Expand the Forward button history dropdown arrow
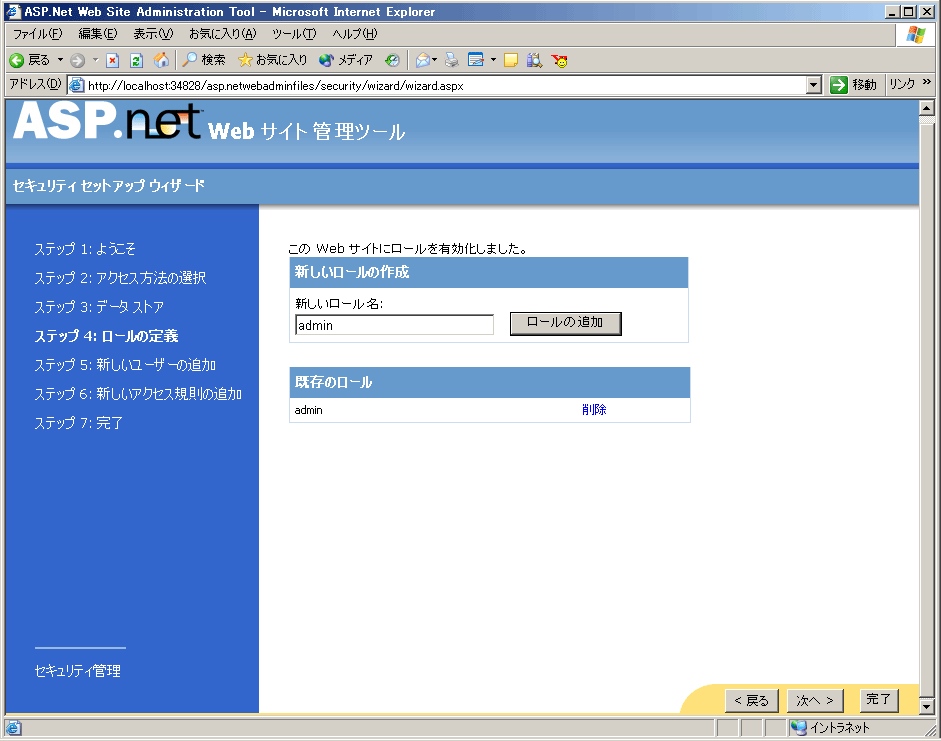The width and height of the screenshot is (941, 741). 95,60
